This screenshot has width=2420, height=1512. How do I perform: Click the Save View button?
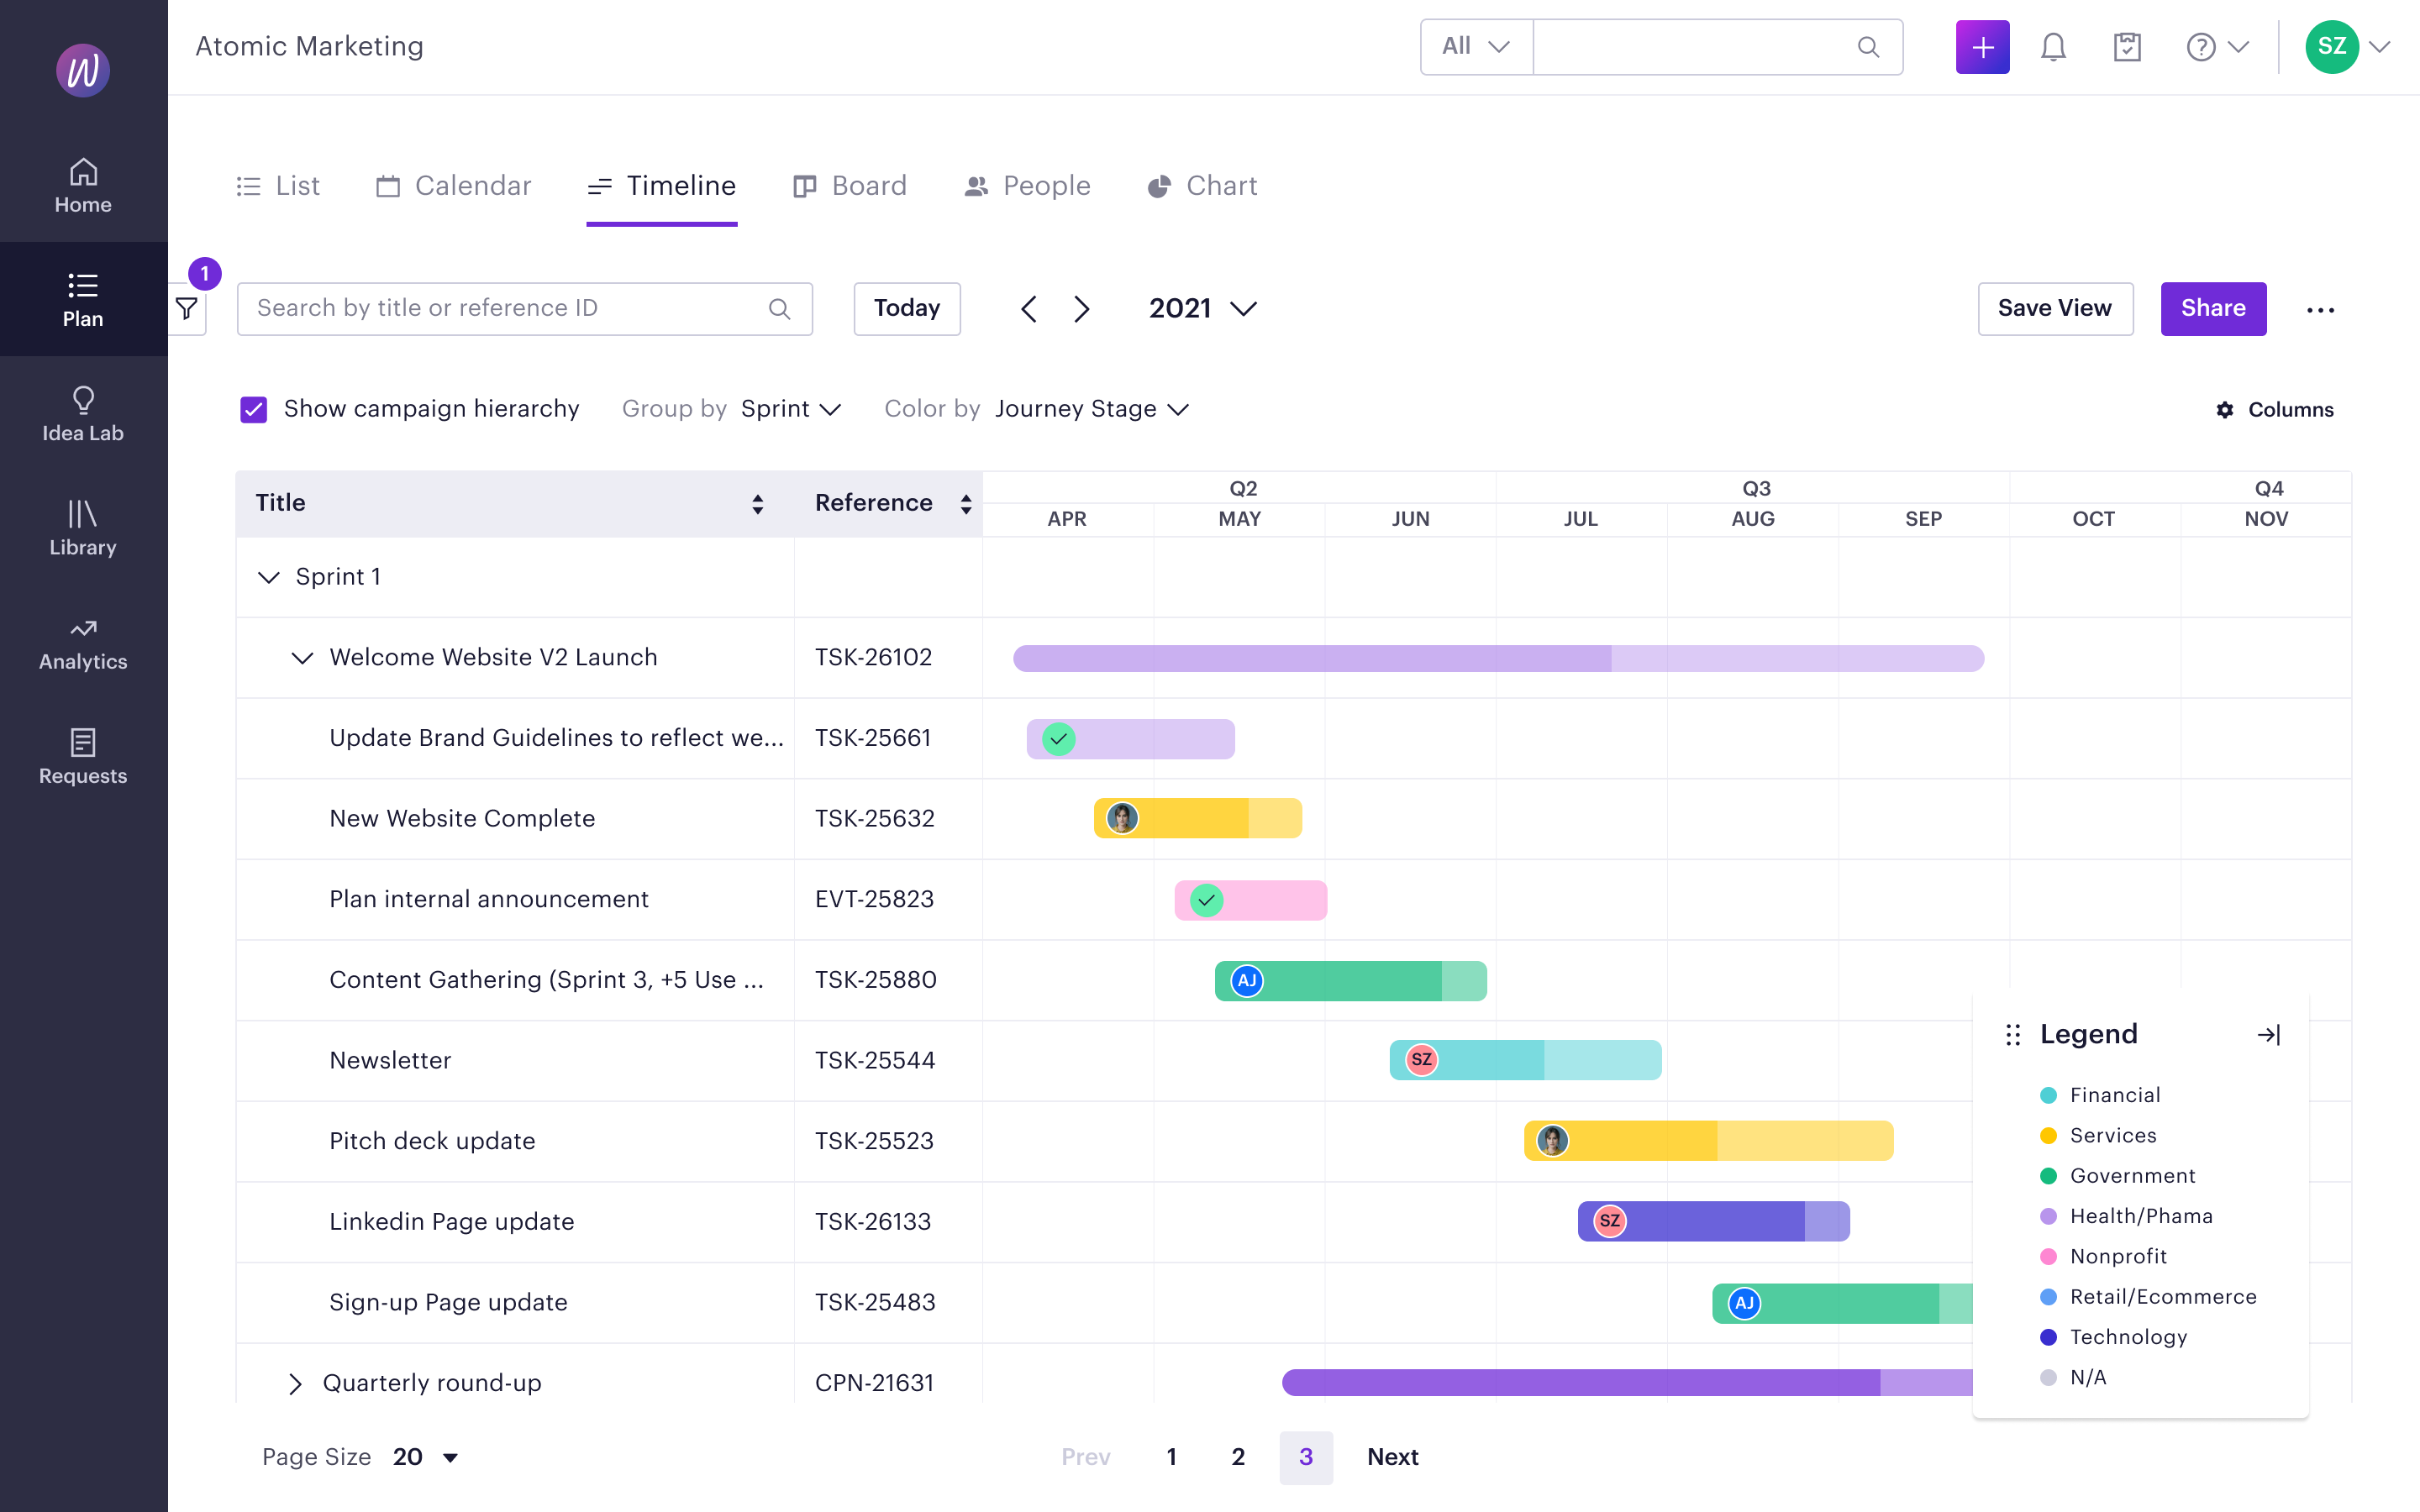click(2054, 309)
